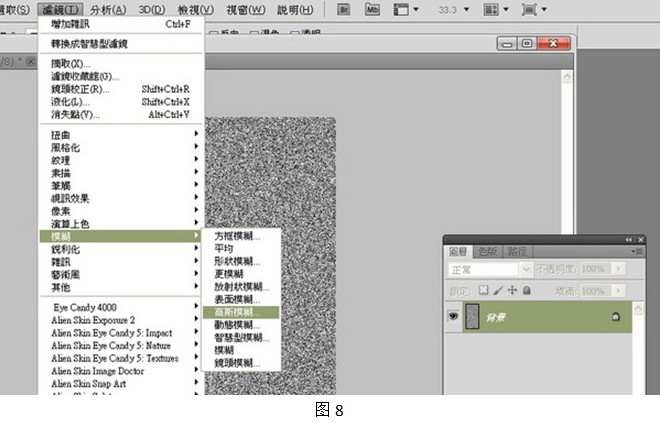Choose 轉換成智慧型濾鏡 menu entry
This screenshot has width=660, height=423.
pos(121,44)
